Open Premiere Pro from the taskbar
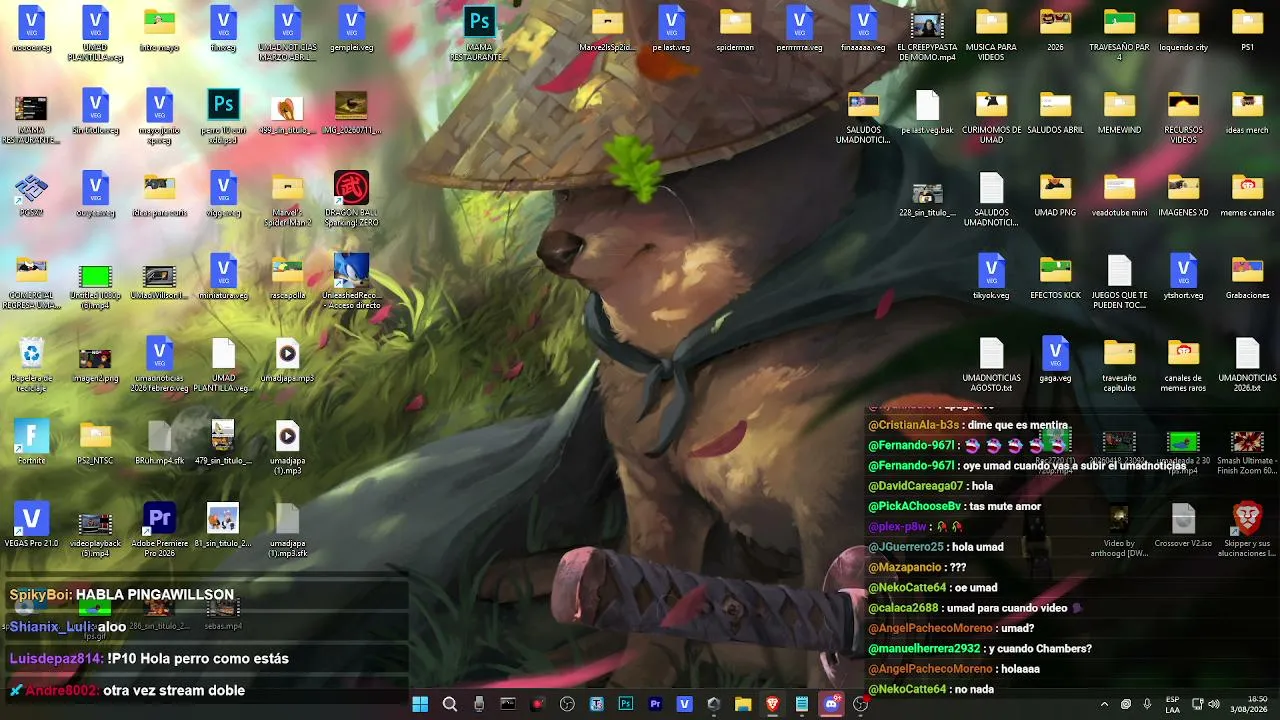This screenshot has height=720, width=1280. coord(655,704)
